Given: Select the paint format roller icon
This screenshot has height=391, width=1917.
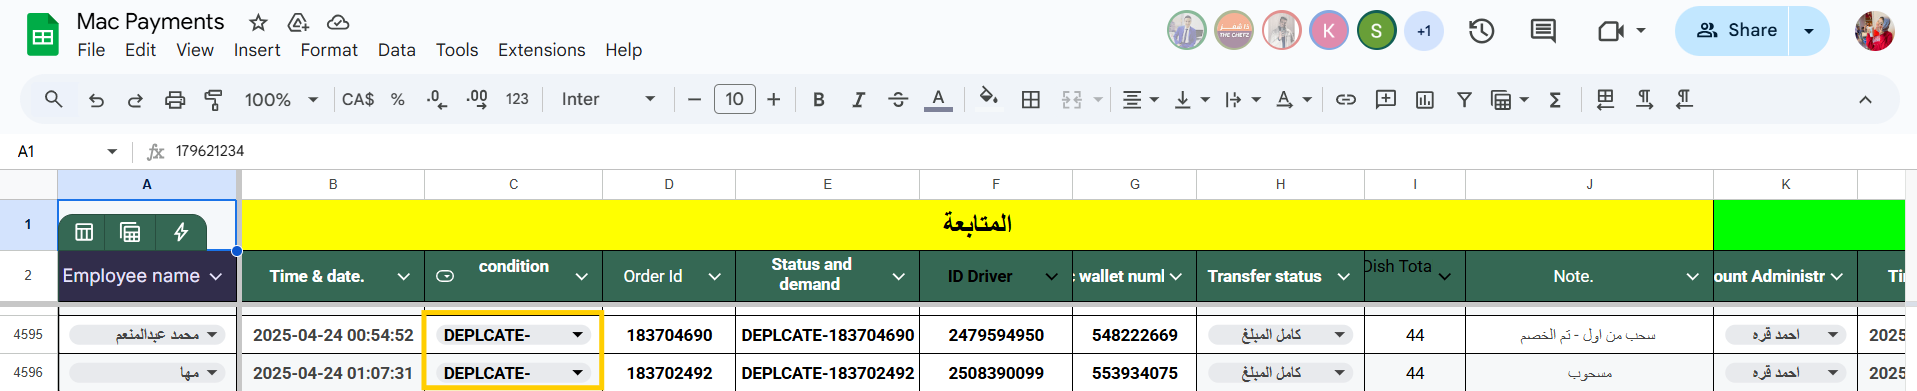Looking at the screenshot, I should [213, 99].
